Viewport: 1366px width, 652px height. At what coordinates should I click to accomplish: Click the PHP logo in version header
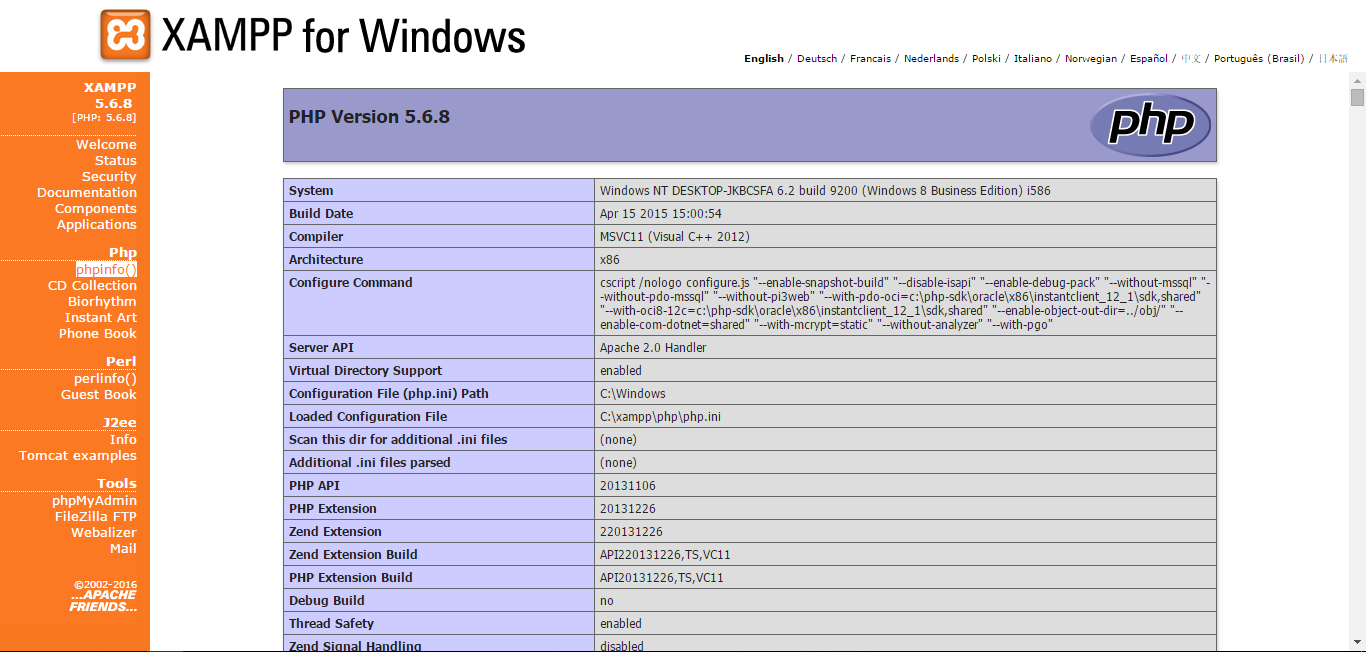[1150, 125]
